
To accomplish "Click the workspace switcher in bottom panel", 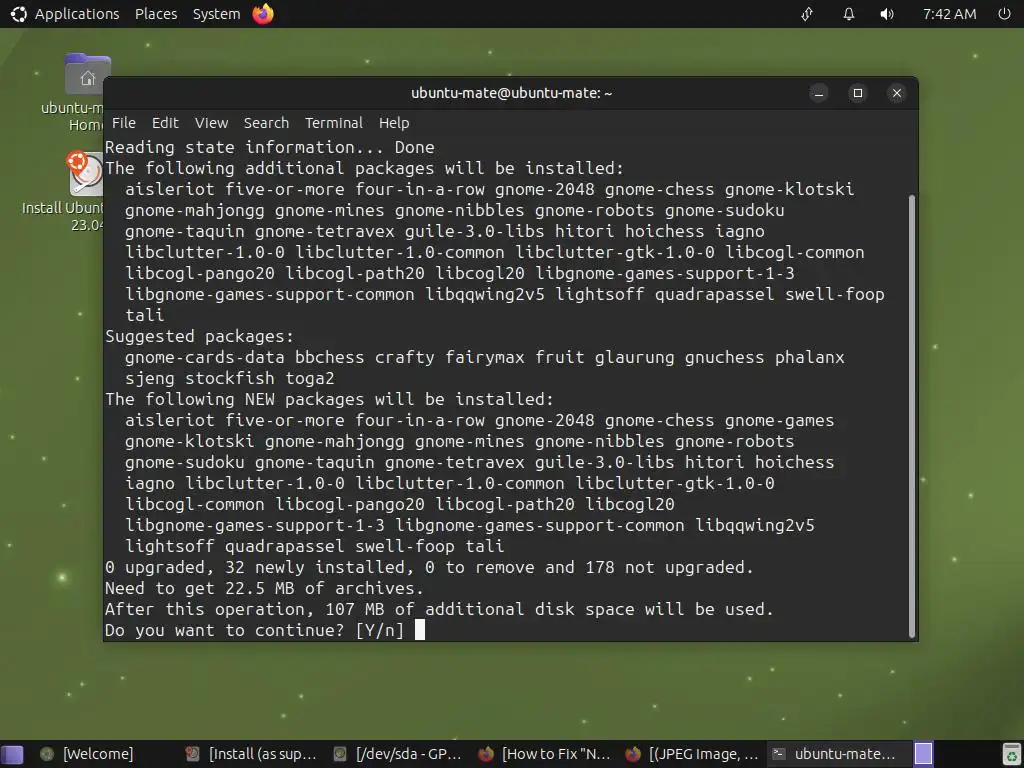I will (x=923, y=754).
